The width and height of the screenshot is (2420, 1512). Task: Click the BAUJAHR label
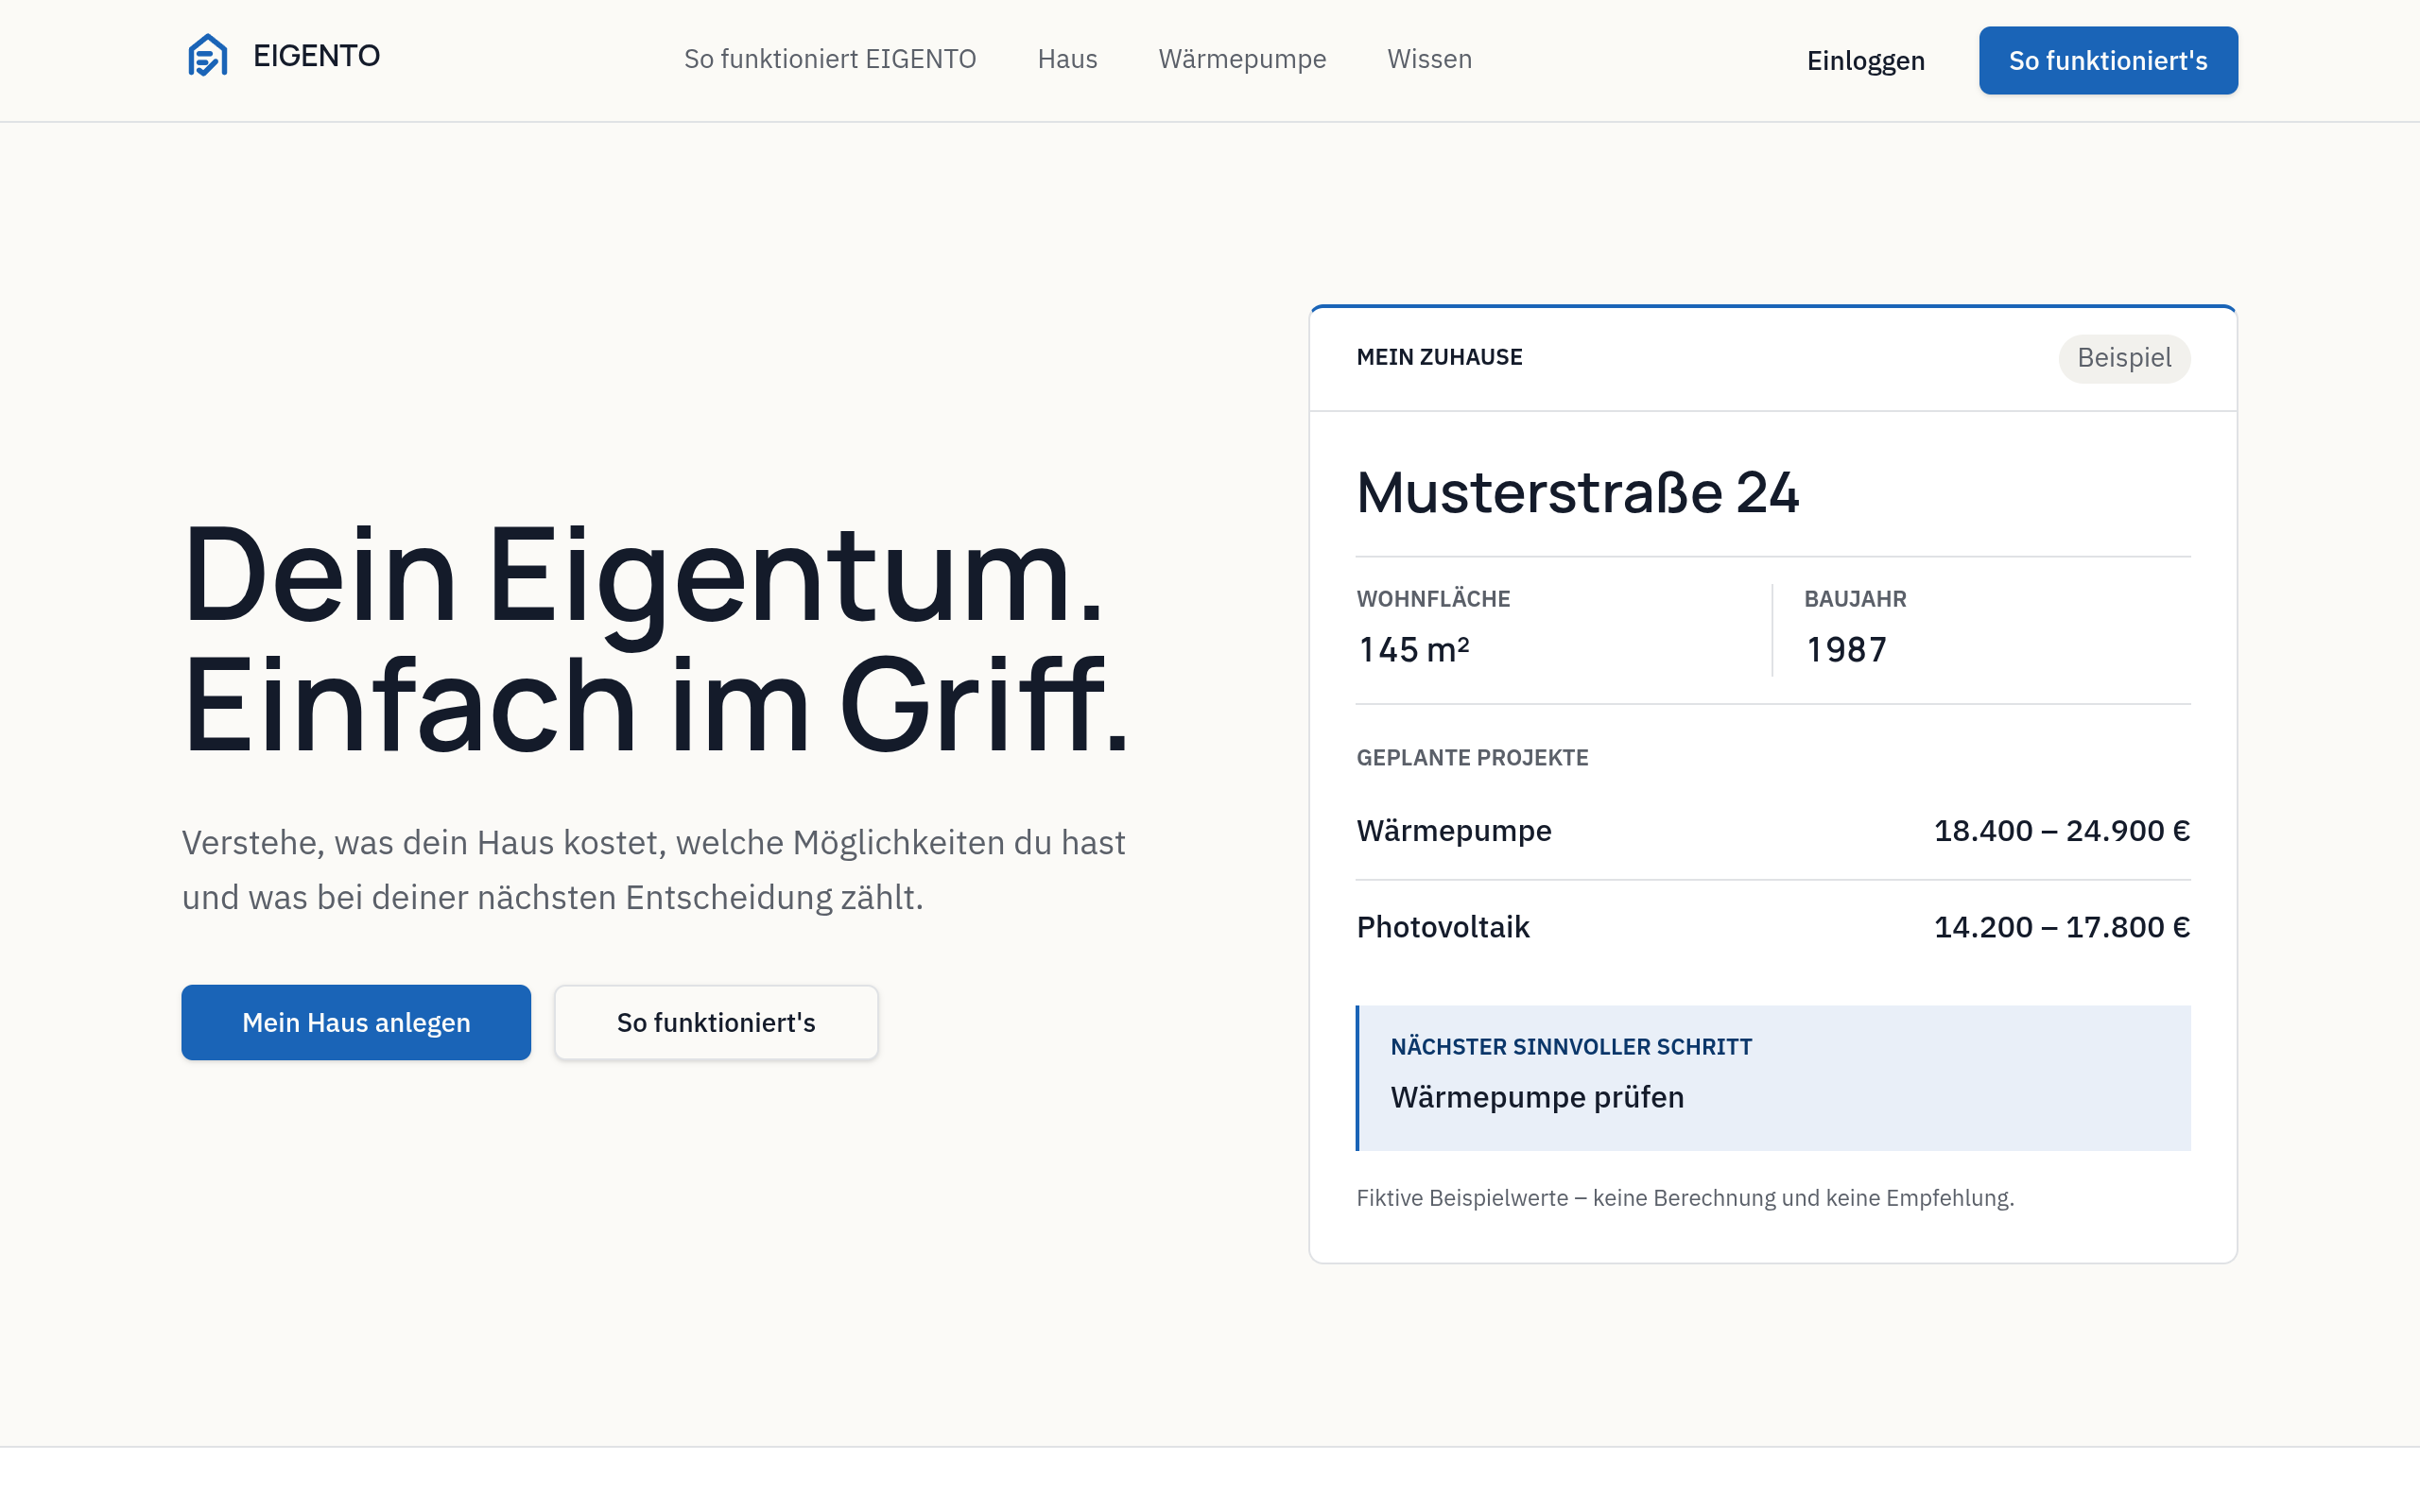coord(1855,599)
